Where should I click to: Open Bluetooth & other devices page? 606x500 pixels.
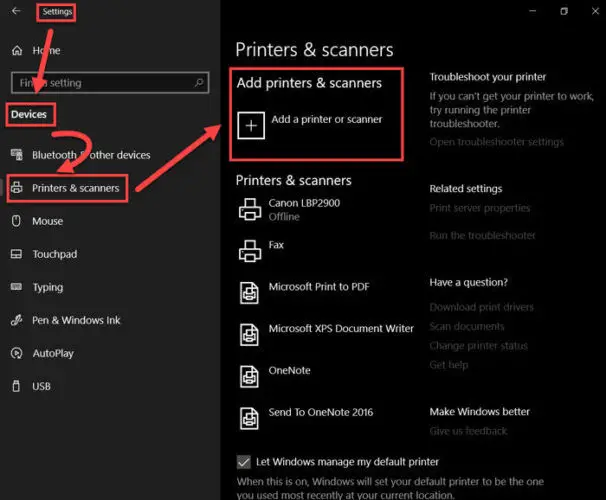(x=91, y=155)
